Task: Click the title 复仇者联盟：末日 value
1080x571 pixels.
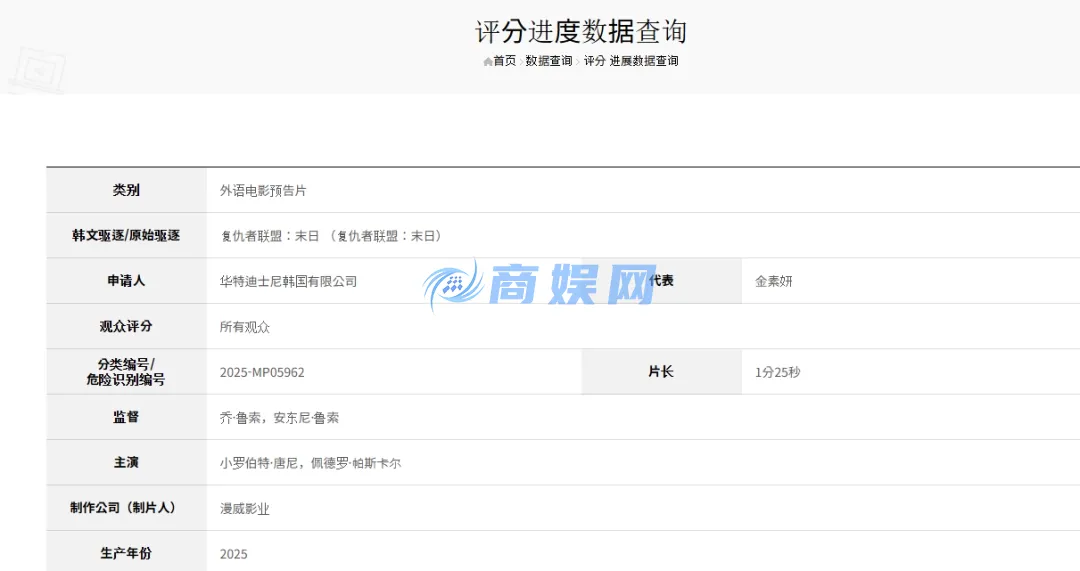Action: point(331,236)
